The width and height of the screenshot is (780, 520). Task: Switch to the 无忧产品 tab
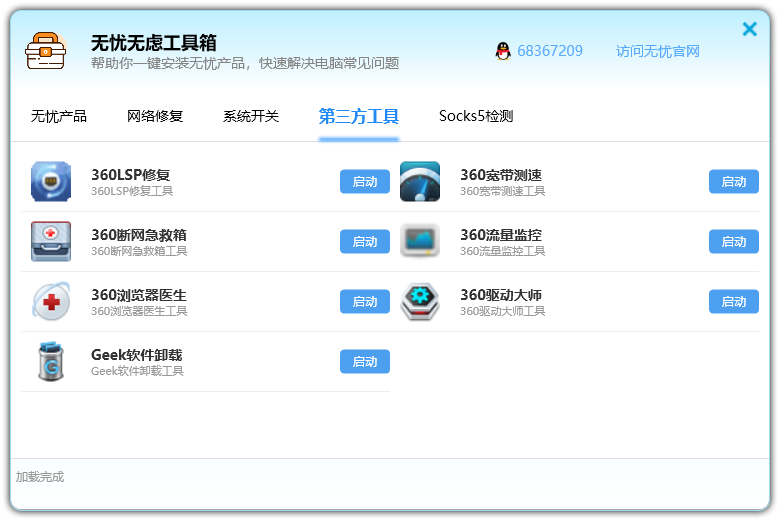coord(59,116)
